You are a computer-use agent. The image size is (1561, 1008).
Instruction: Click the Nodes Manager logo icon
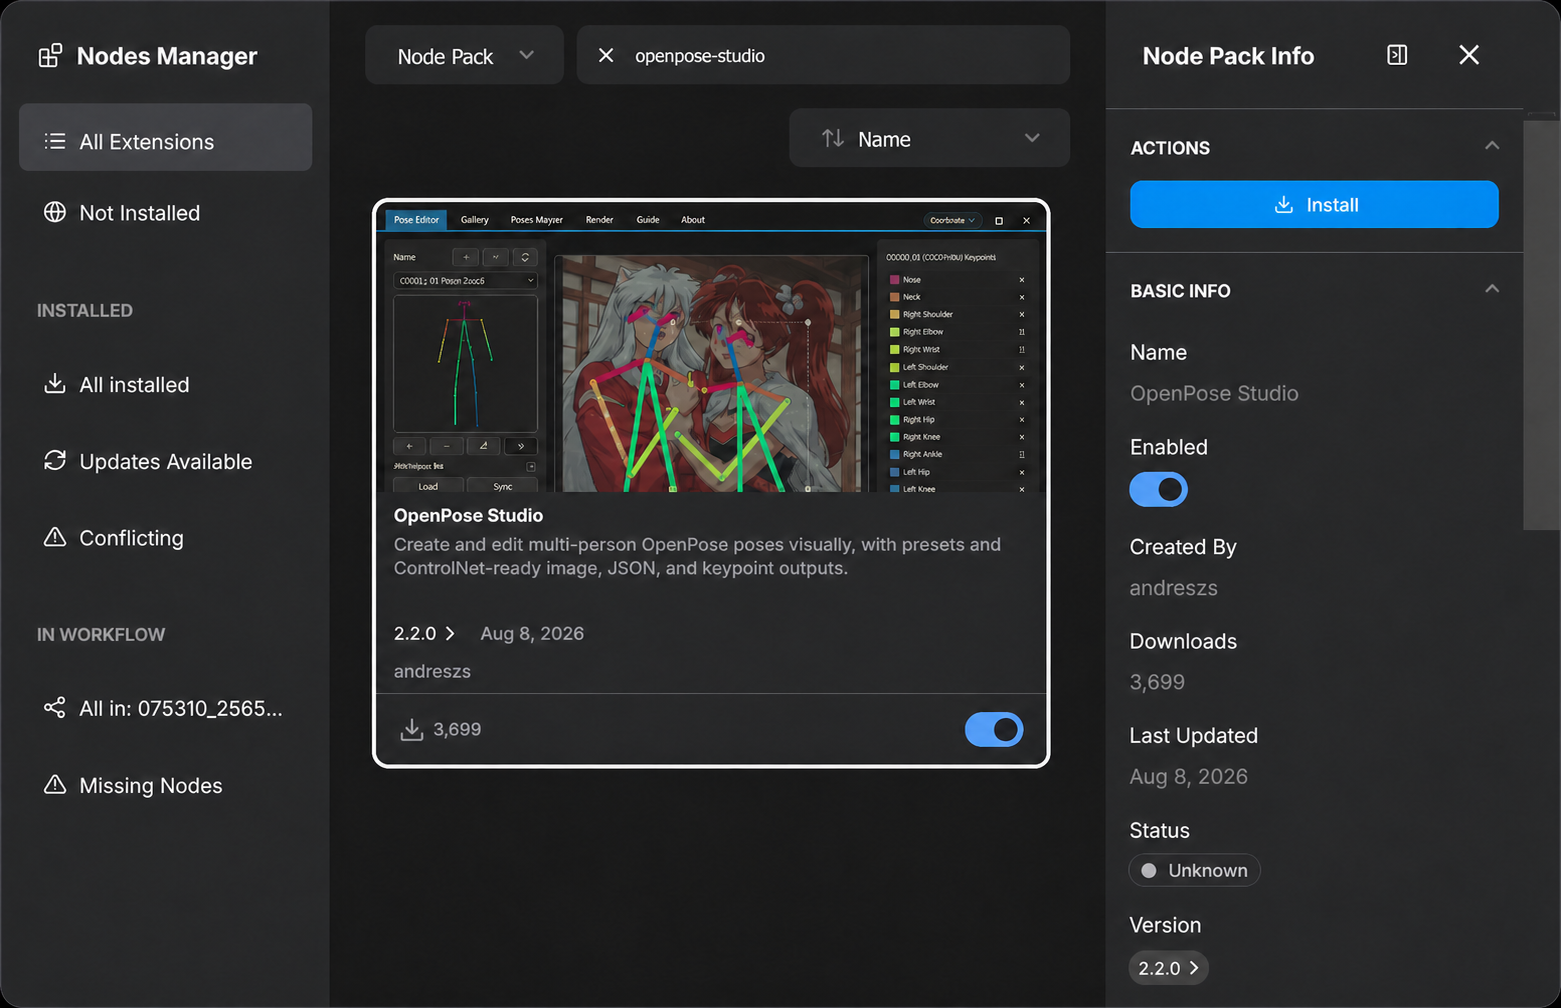pos(50,56)
